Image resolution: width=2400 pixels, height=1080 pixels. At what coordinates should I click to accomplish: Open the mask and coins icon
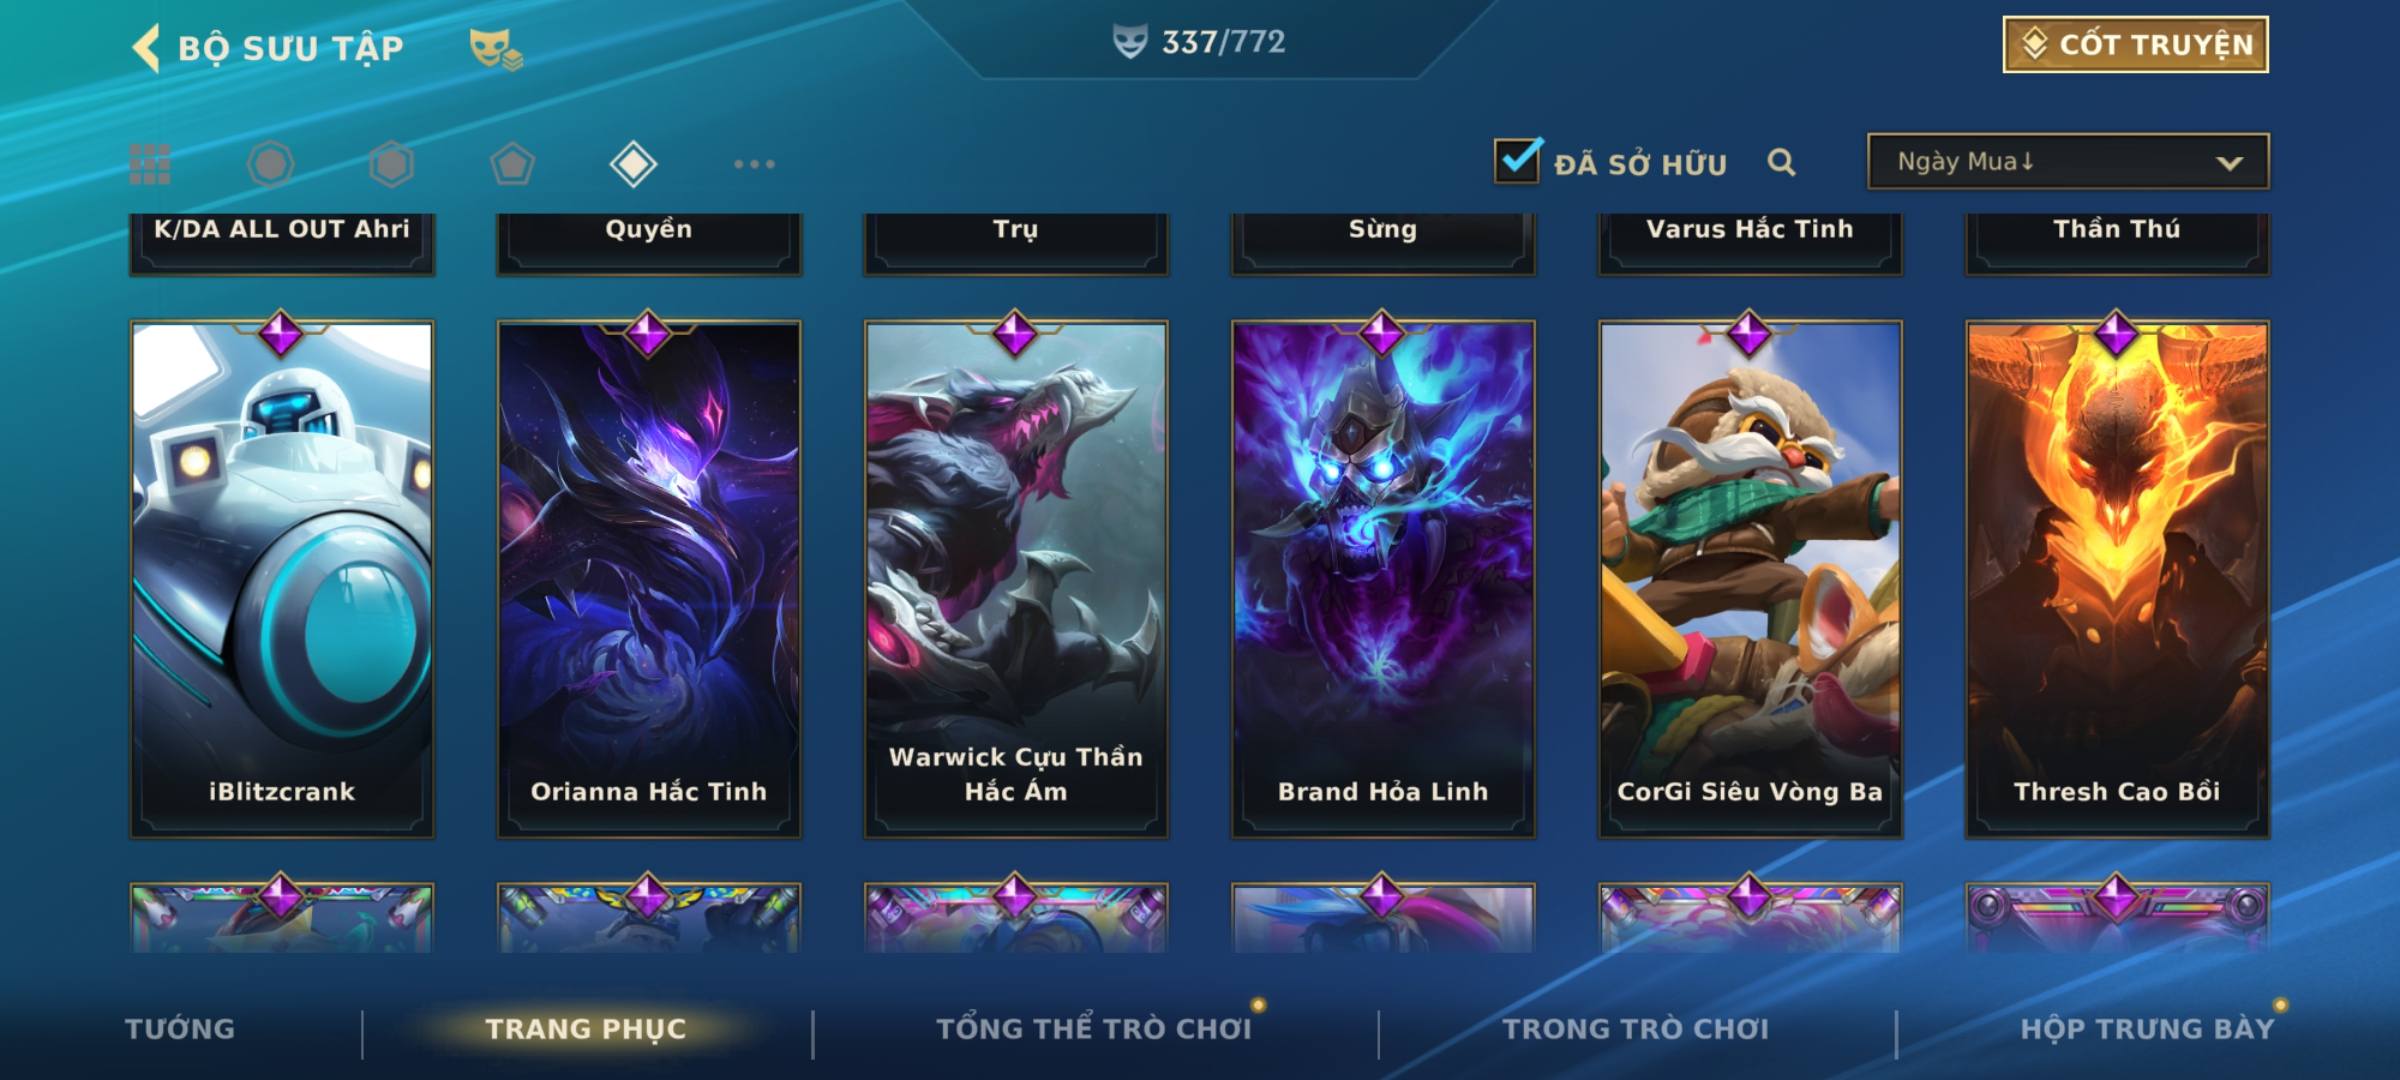point(496,48)
